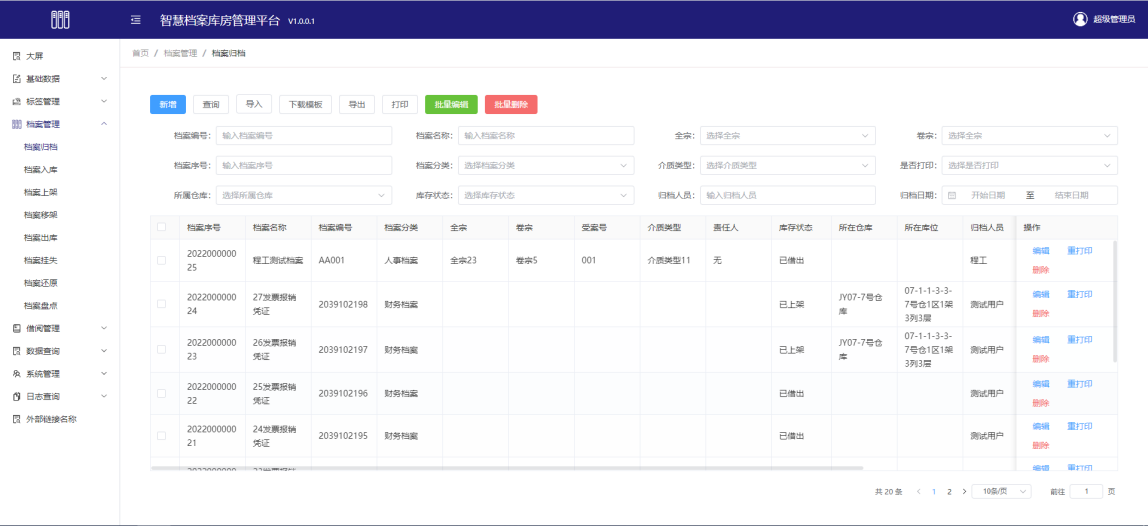The image size is (1148, 526).
Task: Click the 系统管理 sidebar icon
Action: (x=16, y=374)
